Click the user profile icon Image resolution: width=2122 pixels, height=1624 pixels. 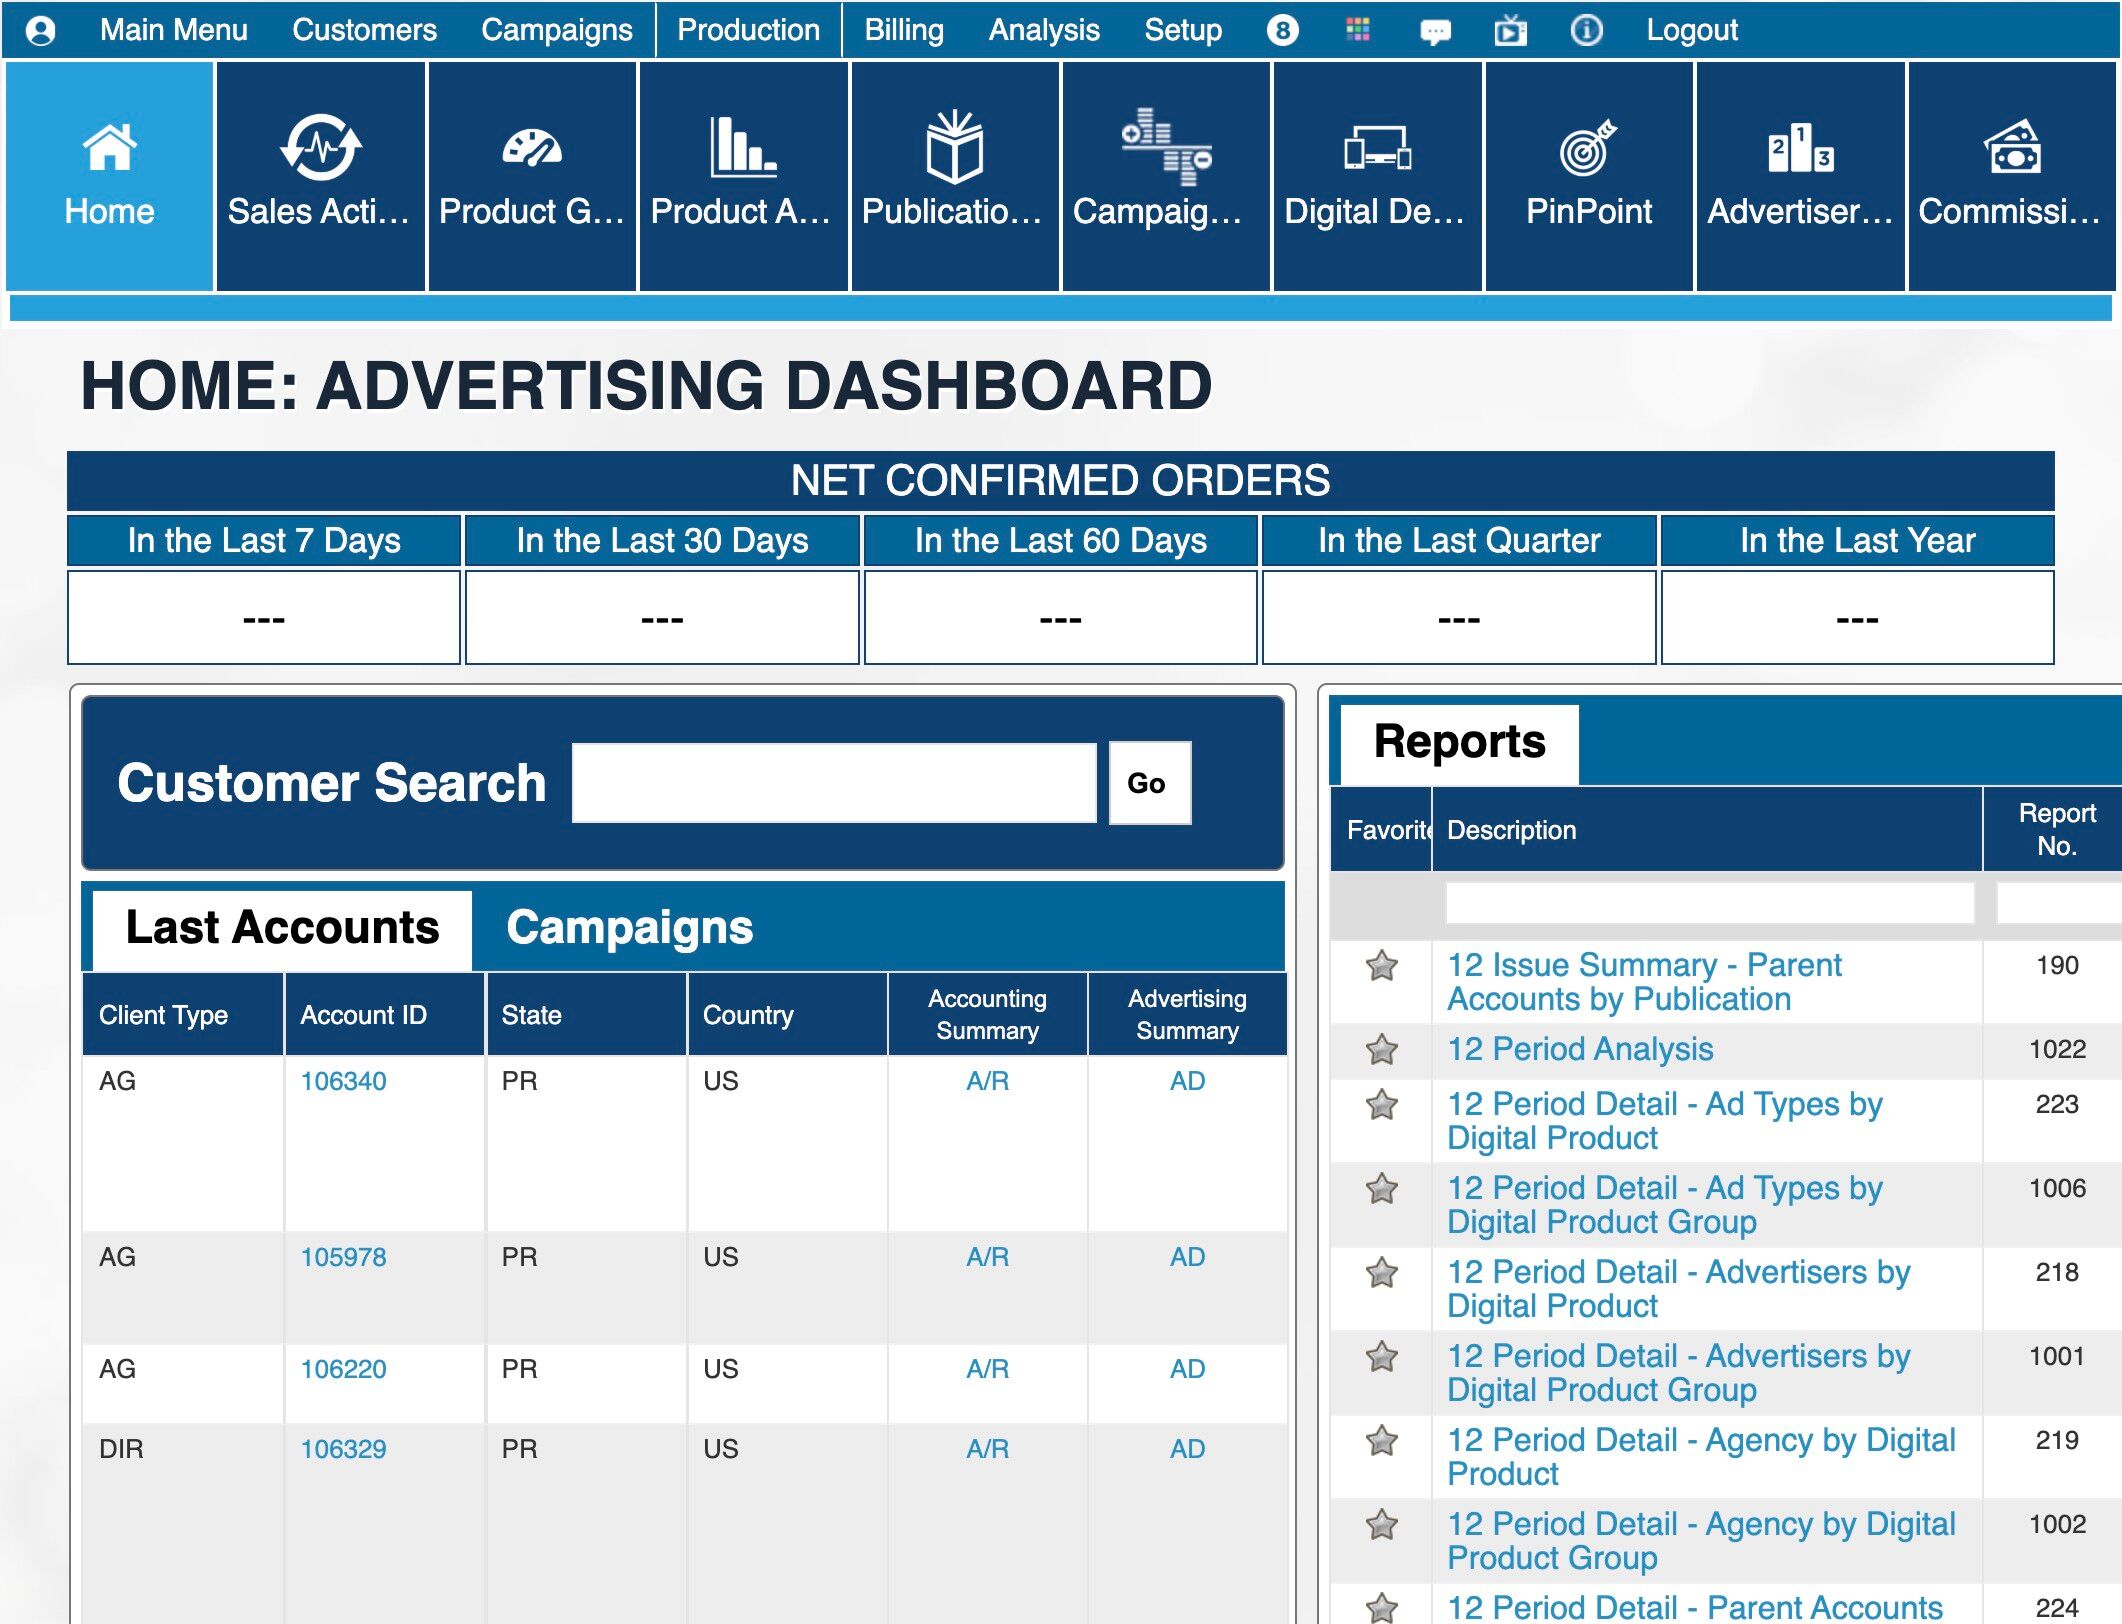coord(41,30)
